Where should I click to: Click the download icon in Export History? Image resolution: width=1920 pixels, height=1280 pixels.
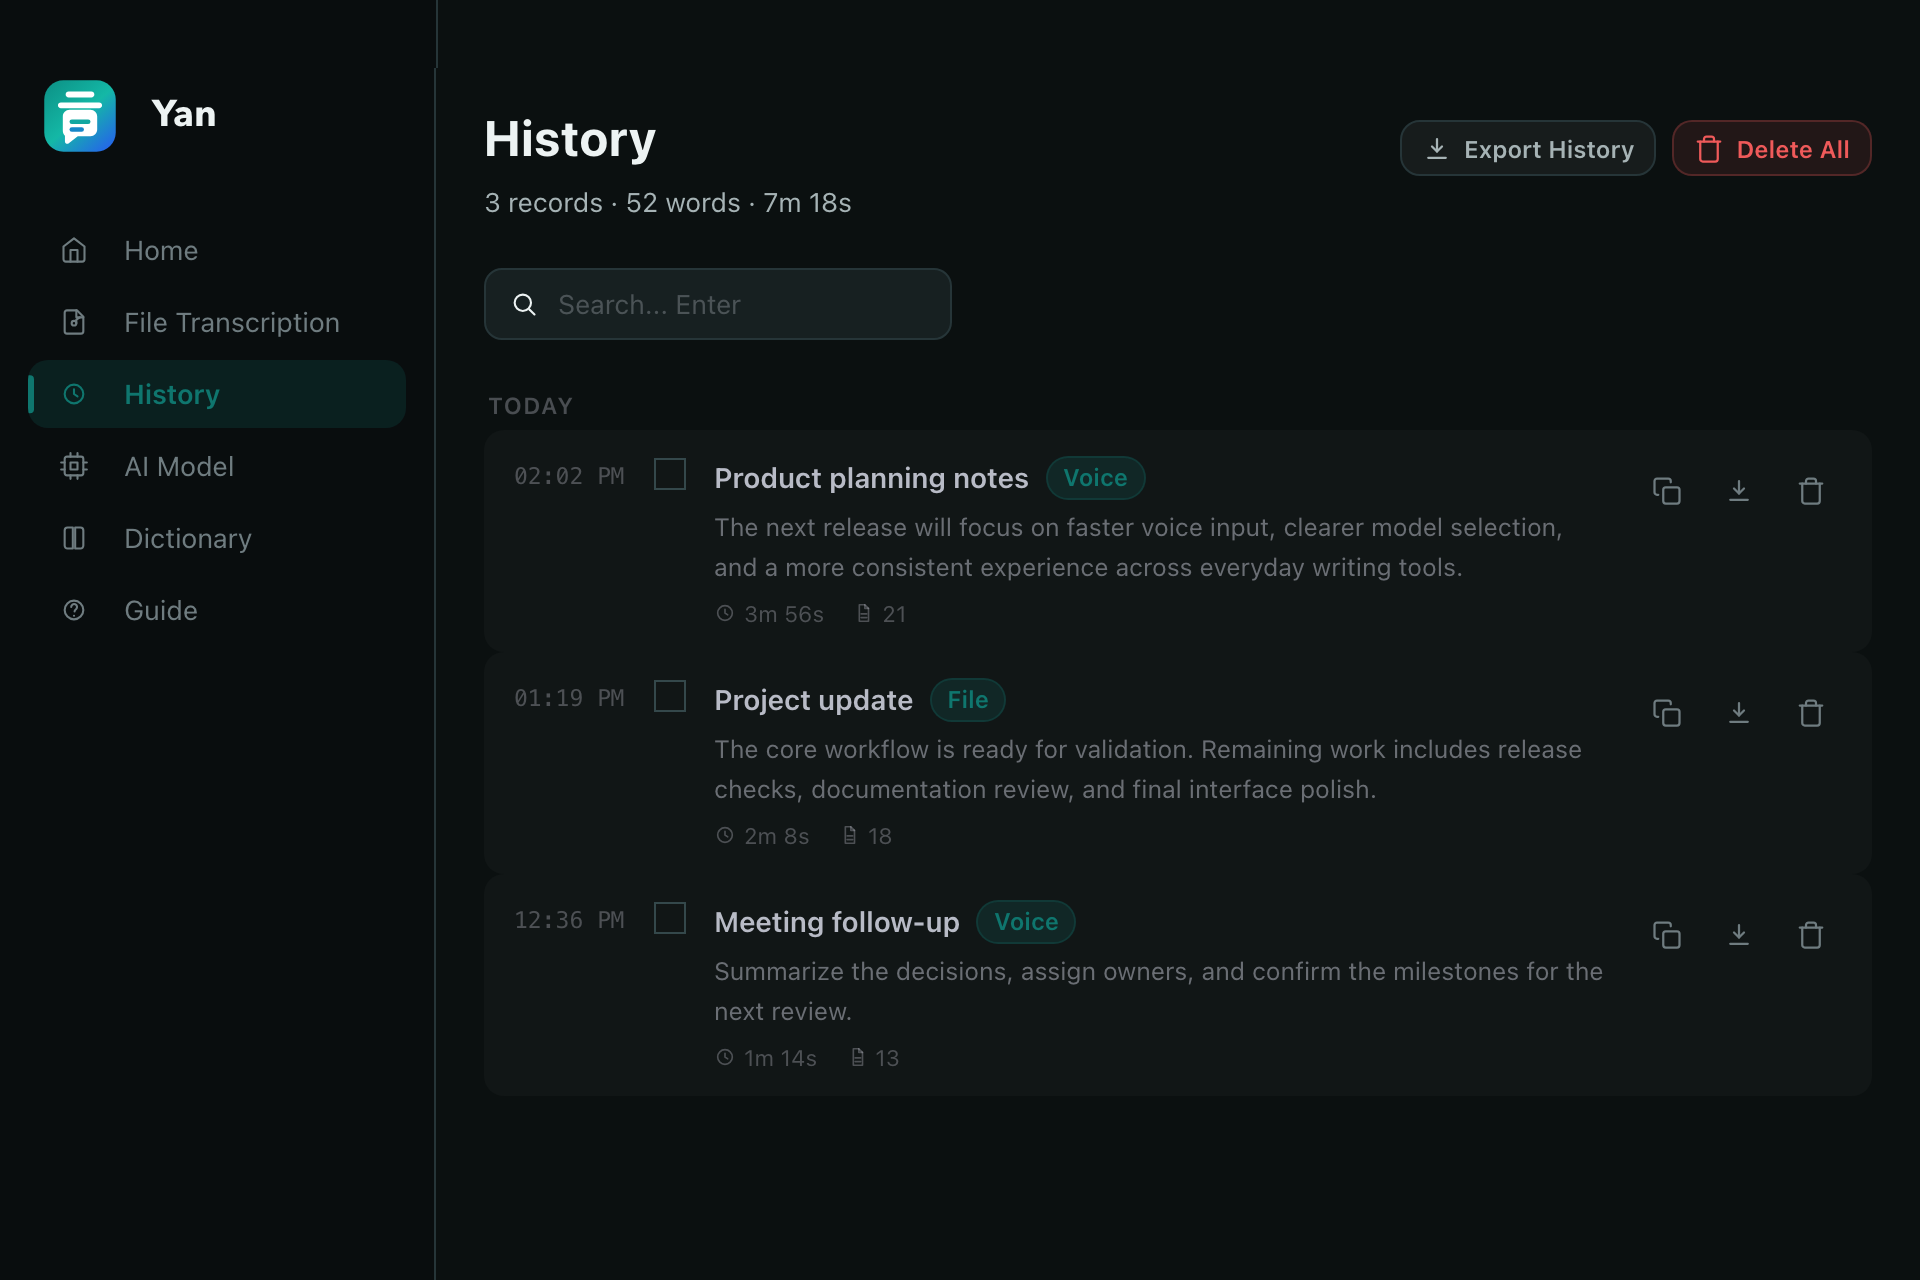coord(1437,149)
